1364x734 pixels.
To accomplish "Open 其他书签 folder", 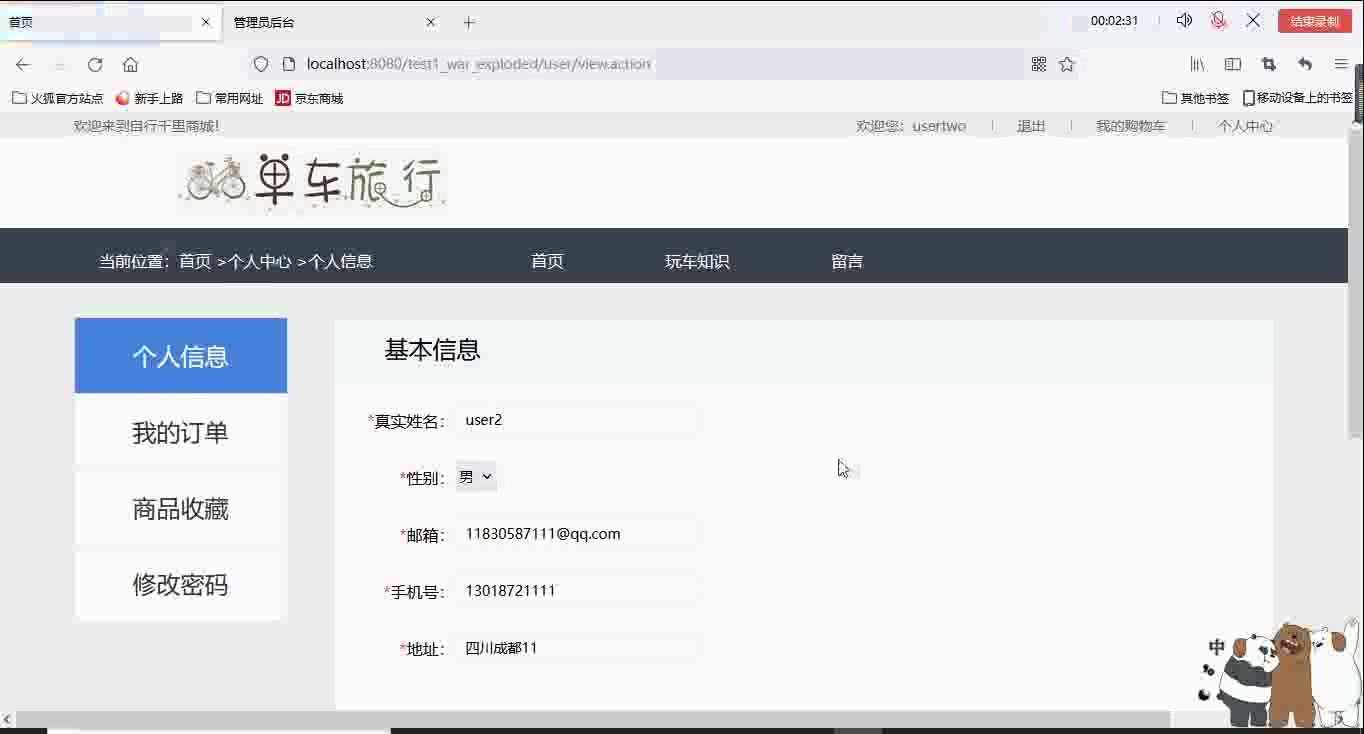I will 1196,98.
